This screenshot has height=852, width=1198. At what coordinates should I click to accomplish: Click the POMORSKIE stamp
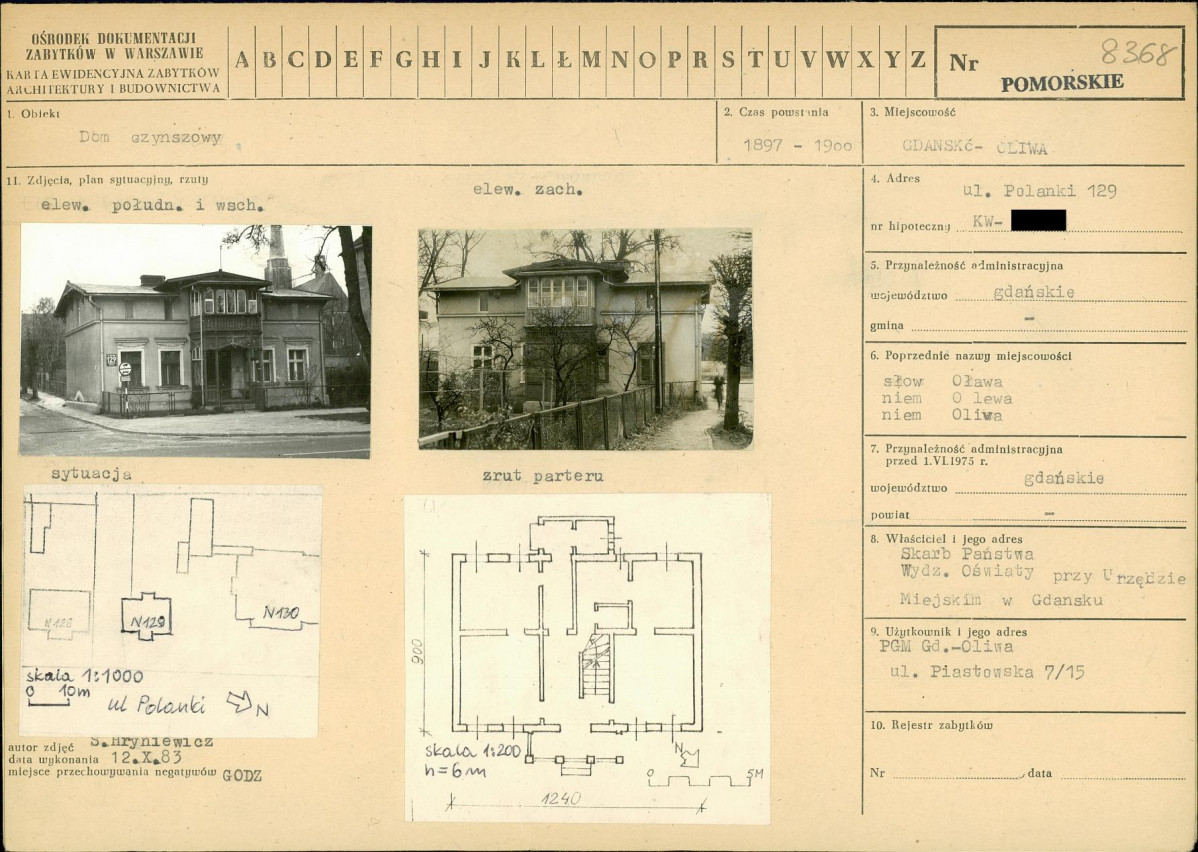[1061, 83]
